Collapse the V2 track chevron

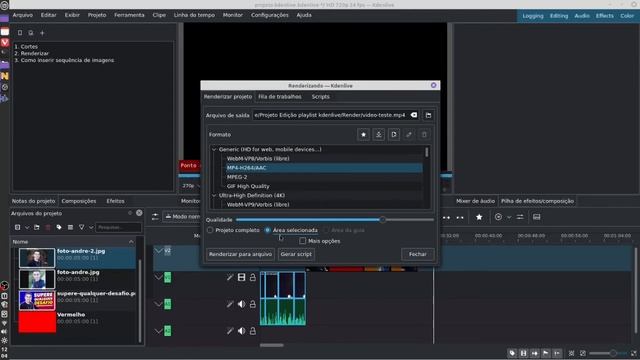click(x=158, y=251)
